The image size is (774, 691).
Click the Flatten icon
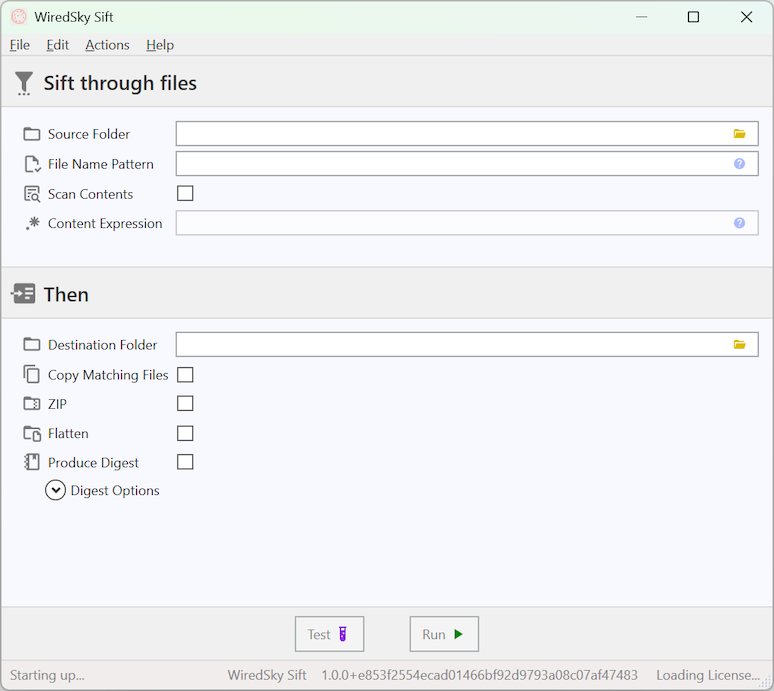click(32, 433)
